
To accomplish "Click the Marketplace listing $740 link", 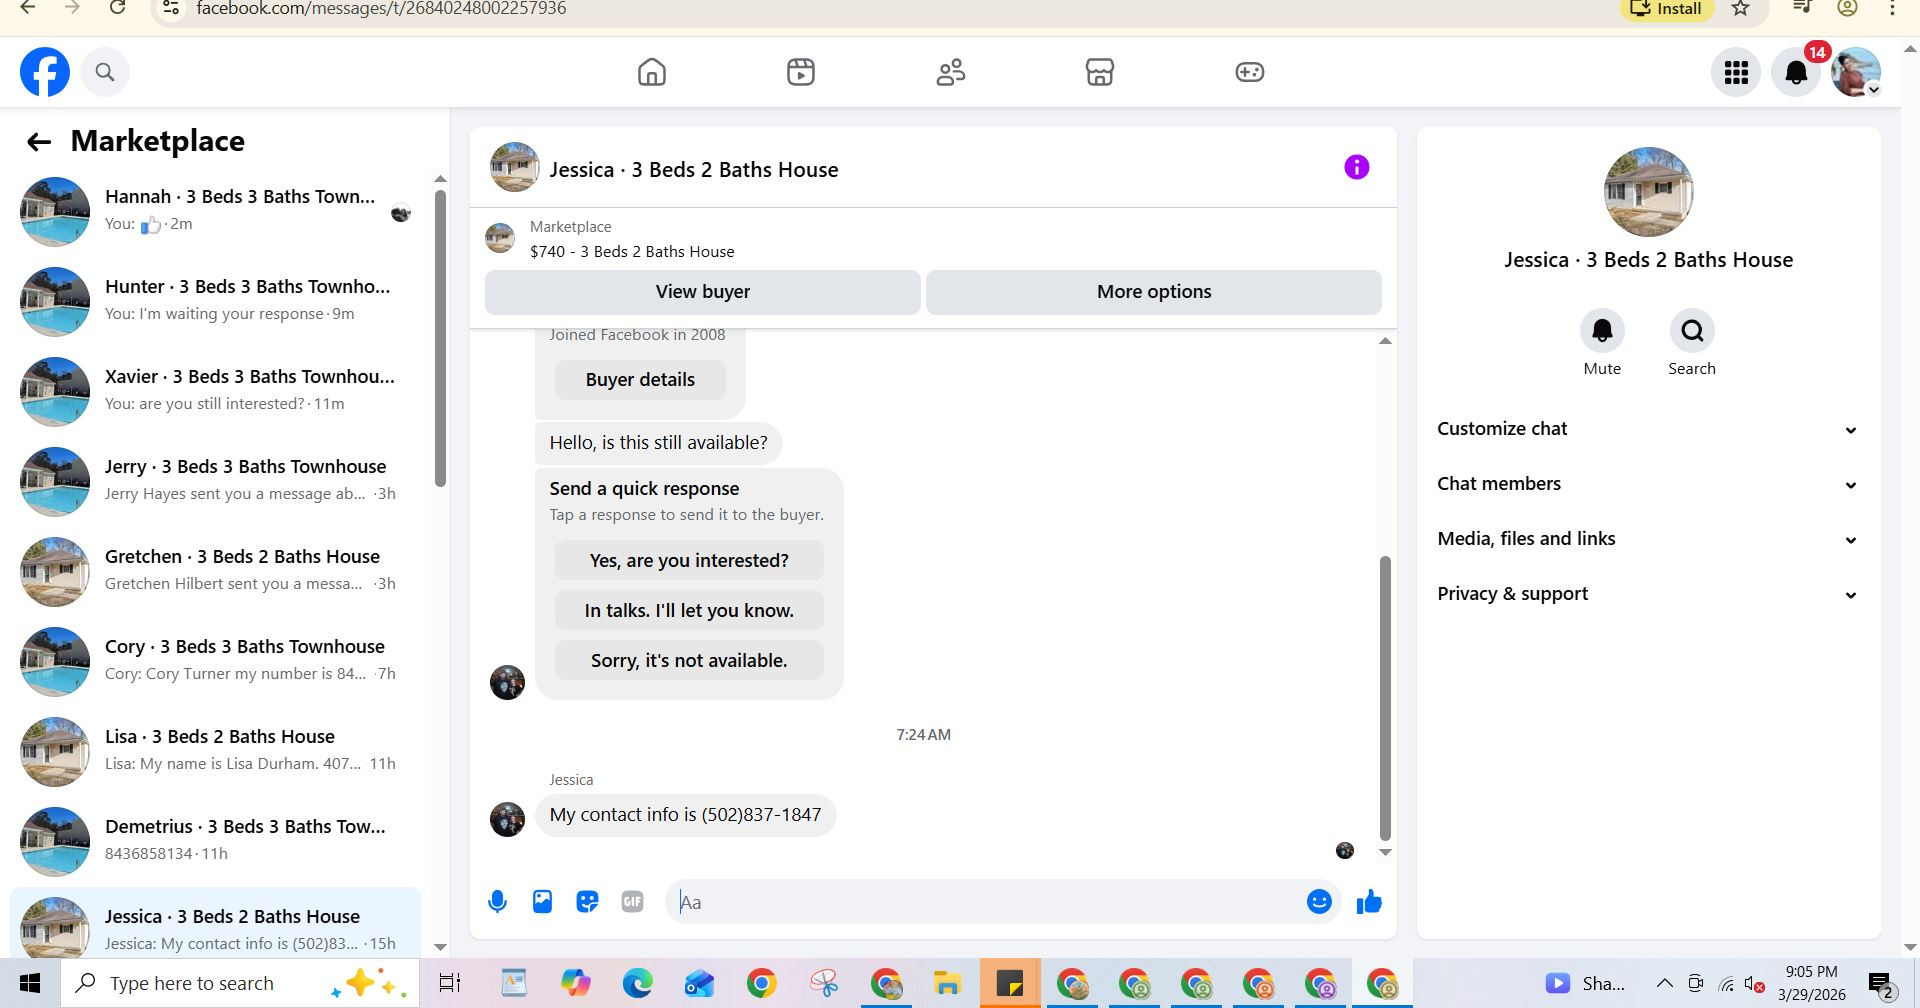I will click(x=632, y=252).
